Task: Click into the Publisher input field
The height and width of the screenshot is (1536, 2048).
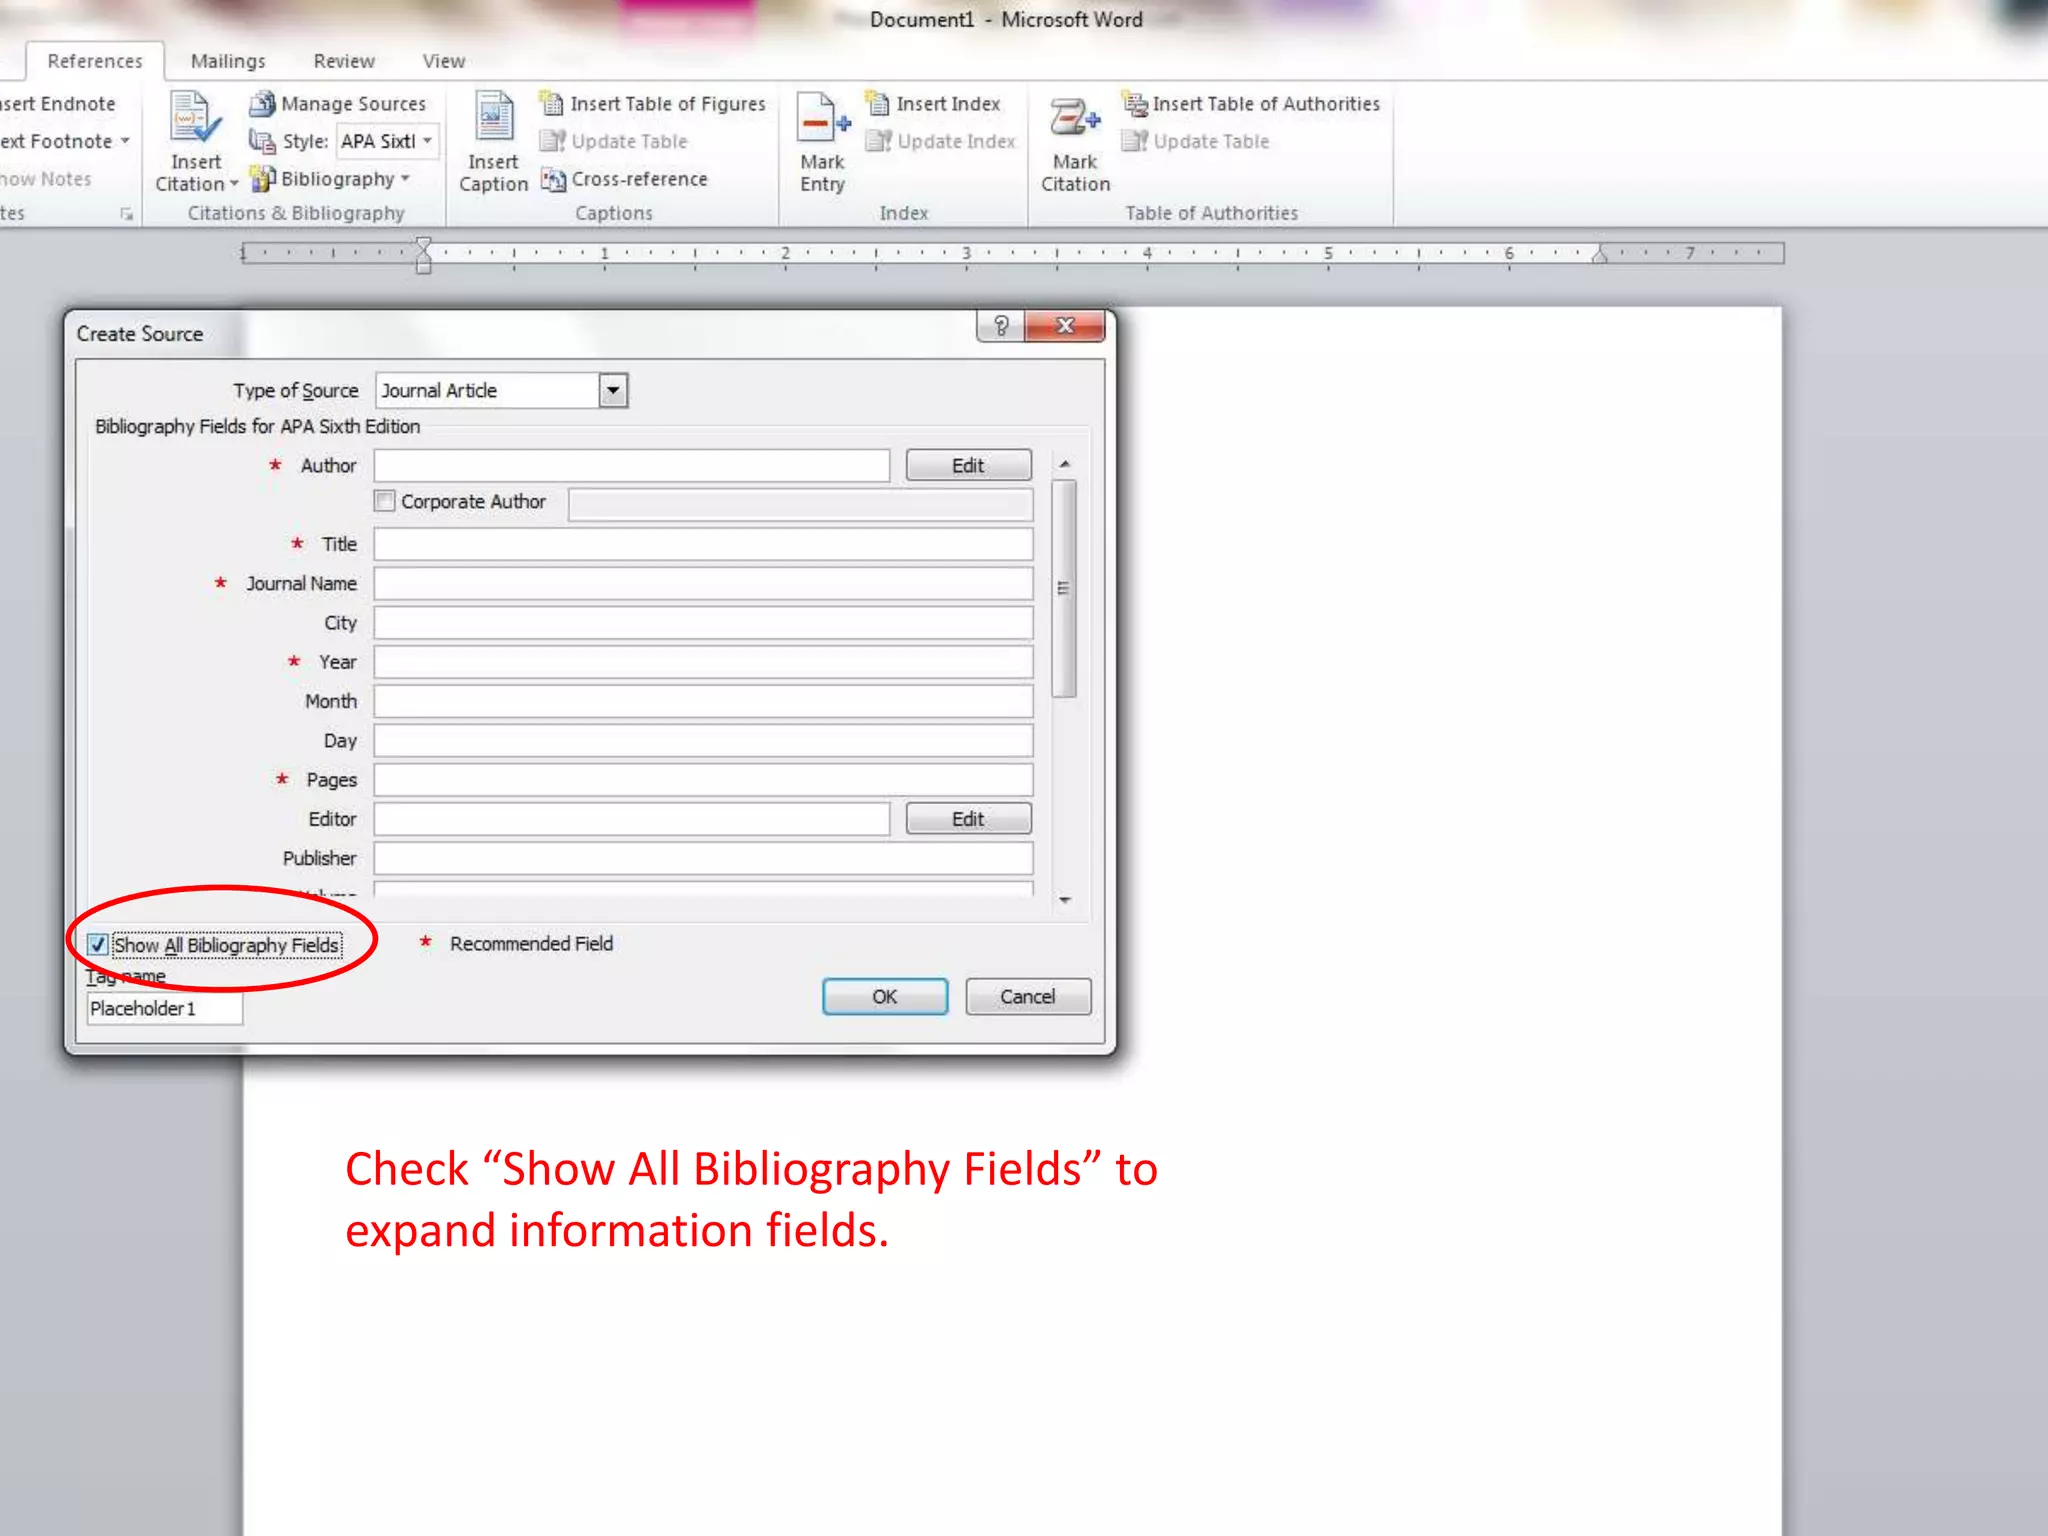Action: click(704, 858)
